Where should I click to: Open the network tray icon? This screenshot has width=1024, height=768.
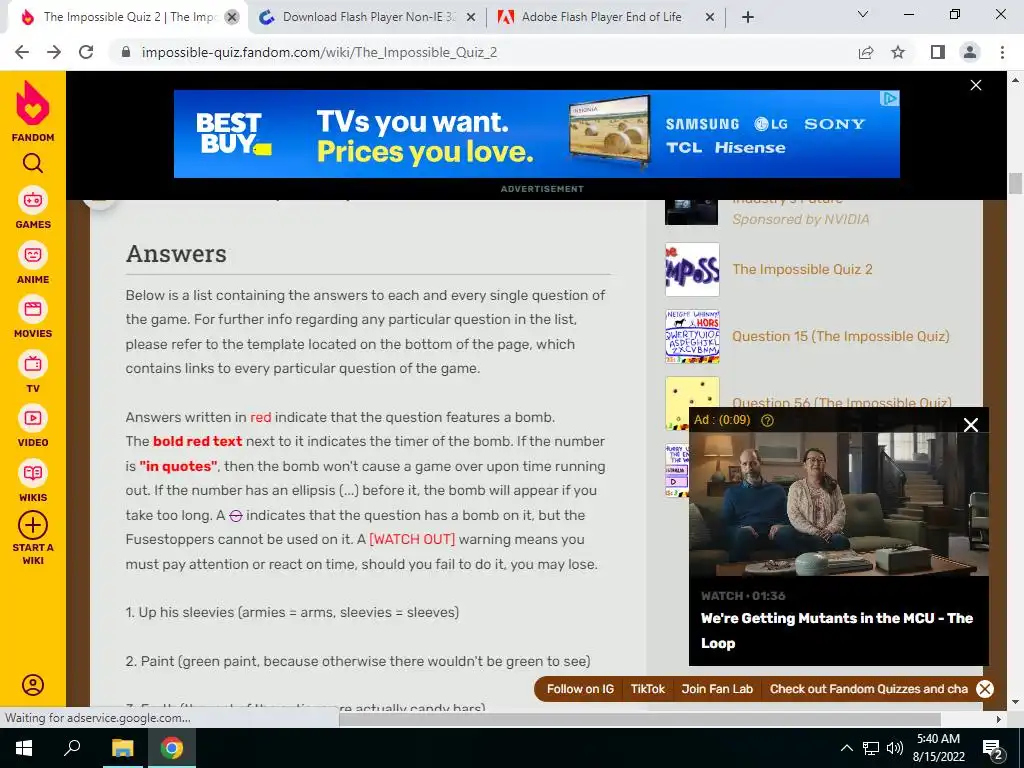pyautogui.click(x=871, y=748)
